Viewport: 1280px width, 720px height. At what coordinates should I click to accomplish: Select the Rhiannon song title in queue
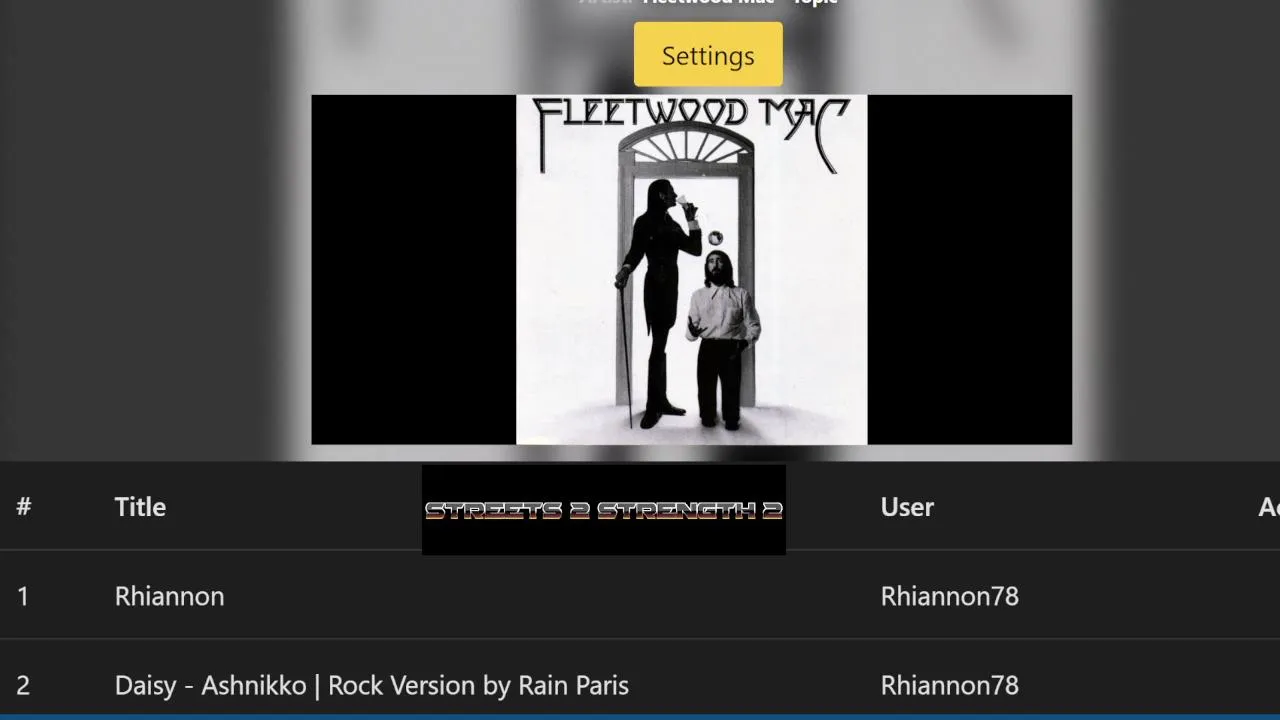click(169, 596)
